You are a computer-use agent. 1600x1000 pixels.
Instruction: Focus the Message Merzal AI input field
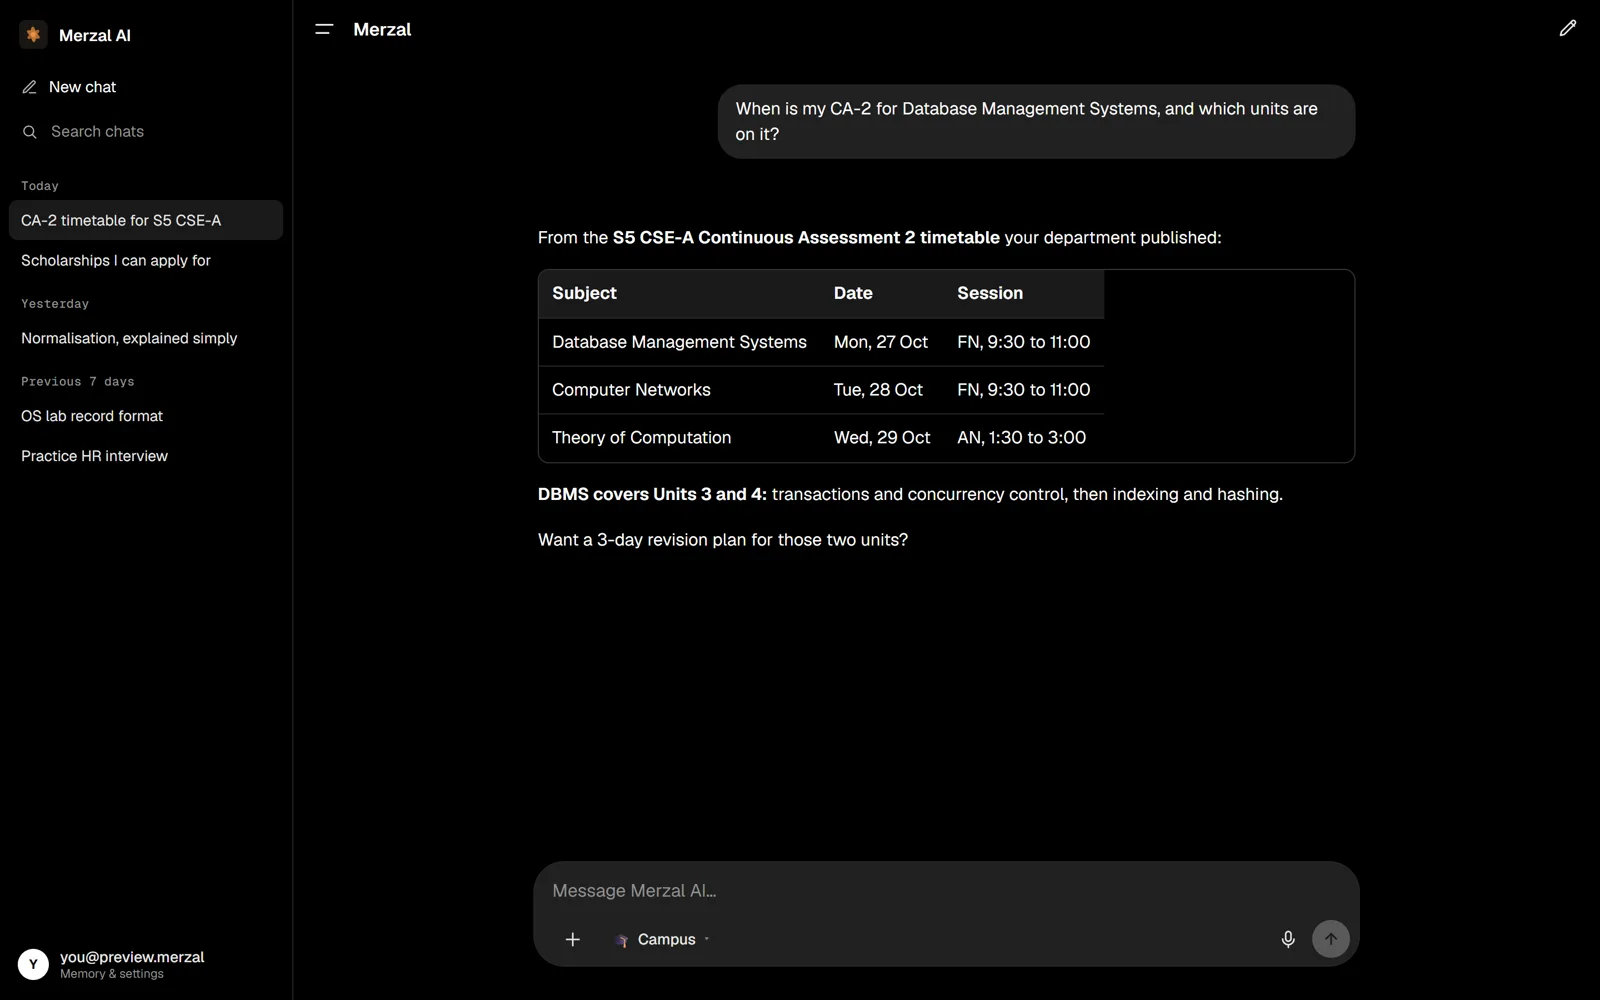pyautogui.click(x=946, y=891)
